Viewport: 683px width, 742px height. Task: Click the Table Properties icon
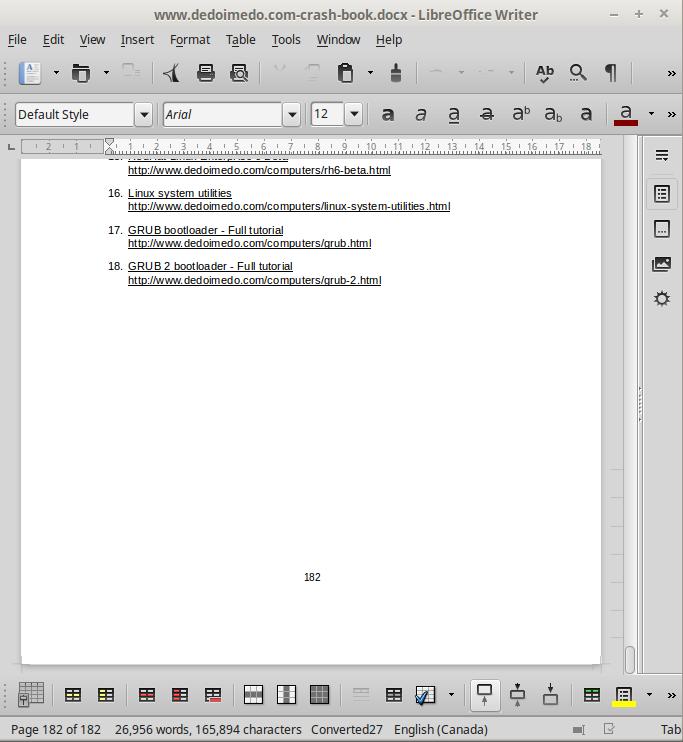coord(31,695)
